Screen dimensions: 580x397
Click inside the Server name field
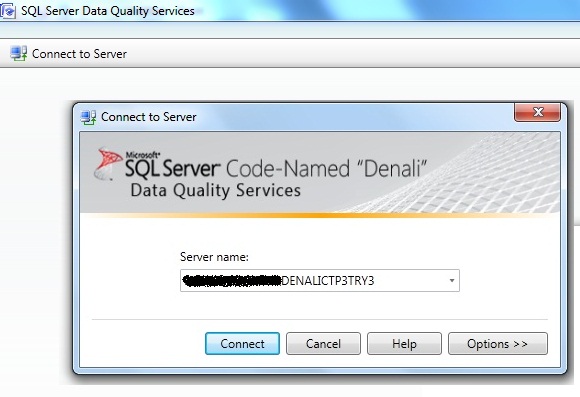320,280
